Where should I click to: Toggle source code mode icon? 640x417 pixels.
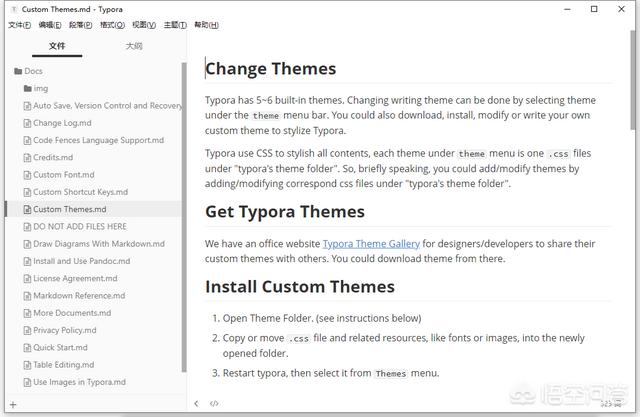point(214,404)
